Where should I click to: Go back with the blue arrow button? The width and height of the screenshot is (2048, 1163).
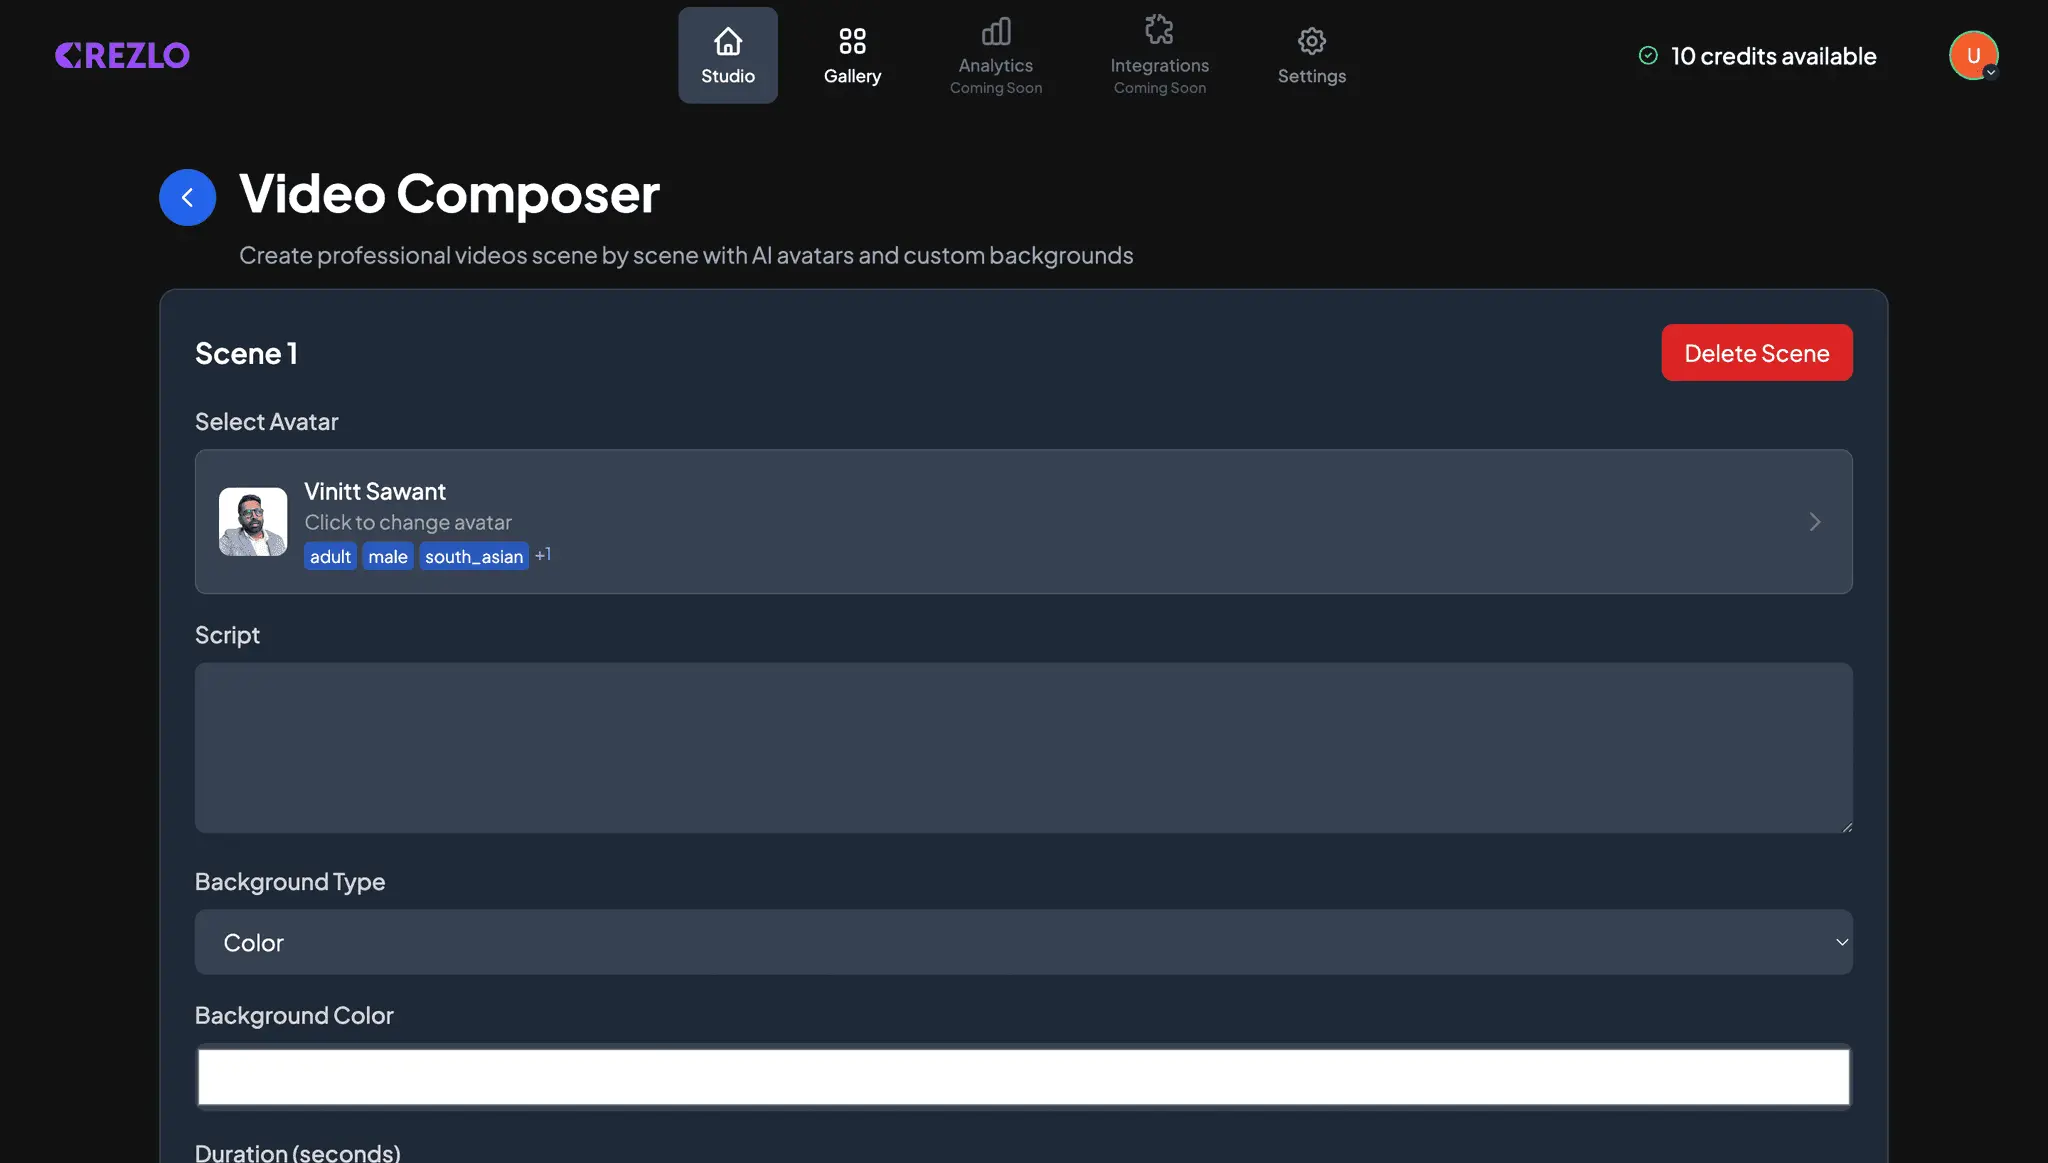(x=187, y=197)
